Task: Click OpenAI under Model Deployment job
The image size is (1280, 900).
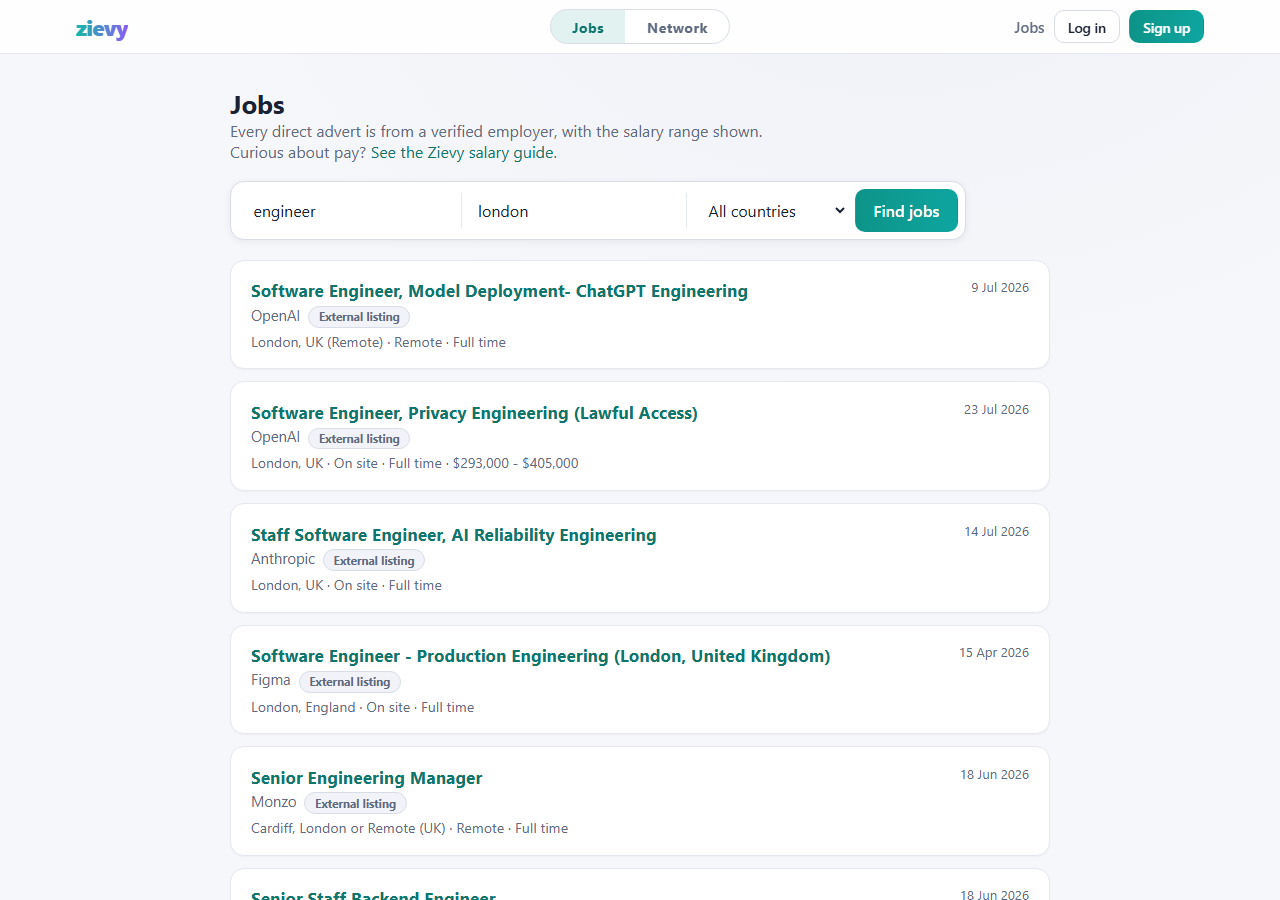Action: [275, 315]
